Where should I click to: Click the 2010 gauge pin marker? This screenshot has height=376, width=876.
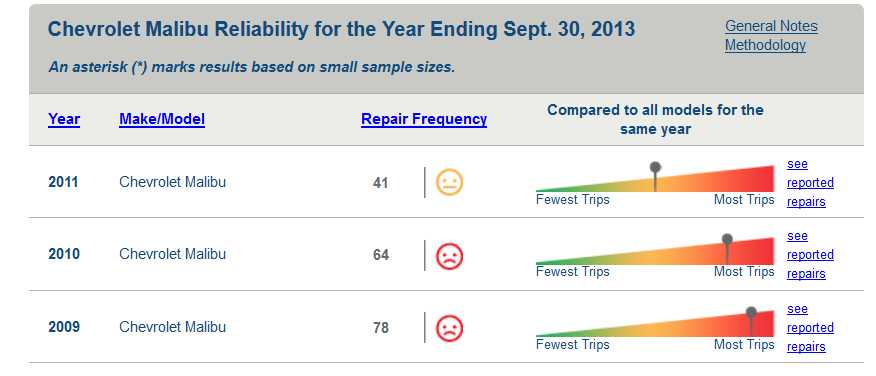tap(727, 249)
